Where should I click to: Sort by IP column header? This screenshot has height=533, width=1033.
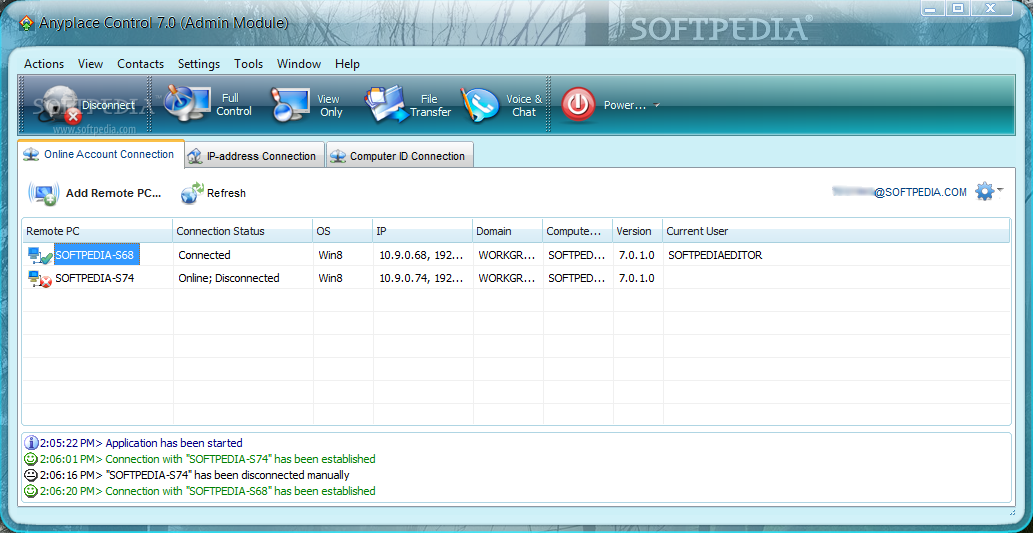(x=422, y=231)
